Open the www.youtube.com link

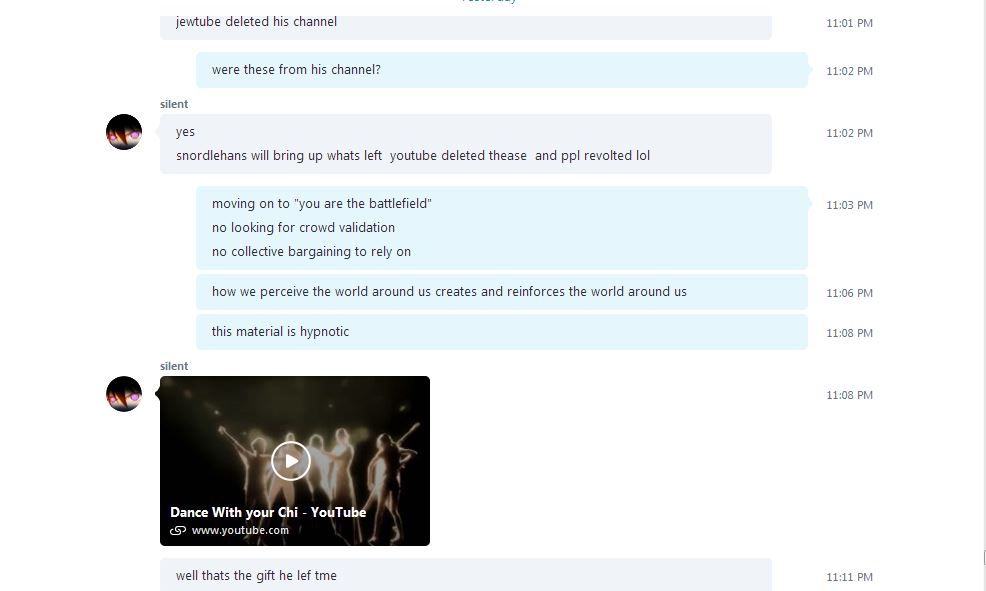pos(240,530)
